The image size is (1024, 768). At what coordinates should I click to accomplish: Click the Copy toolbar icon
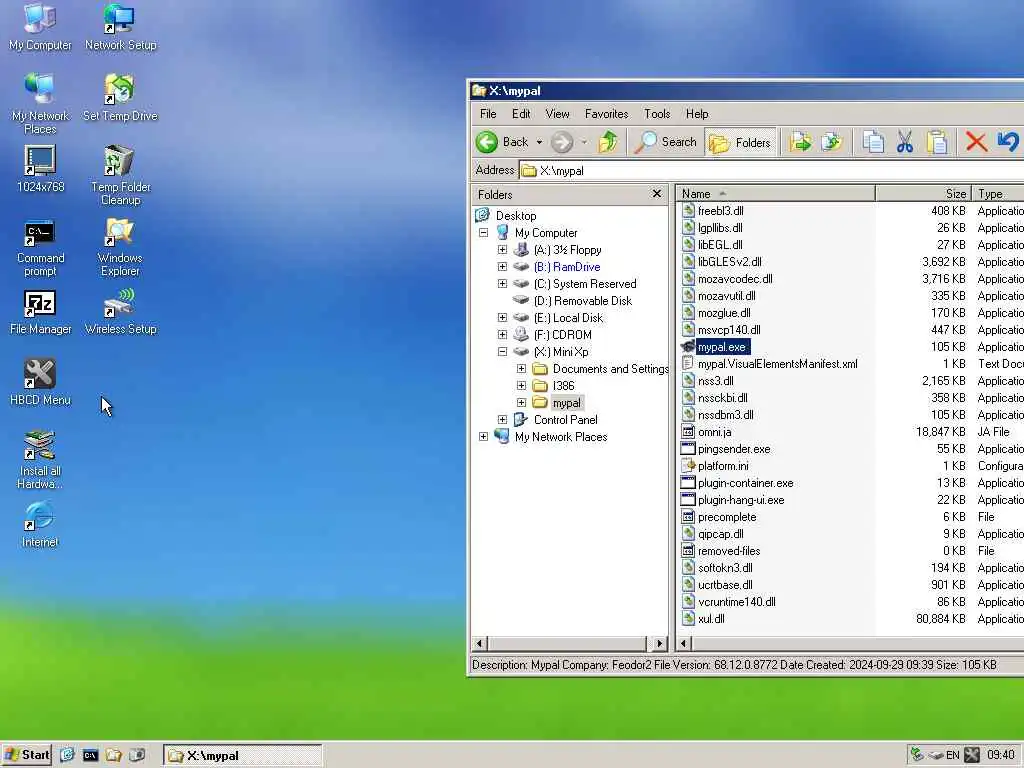tap(873, 142)
